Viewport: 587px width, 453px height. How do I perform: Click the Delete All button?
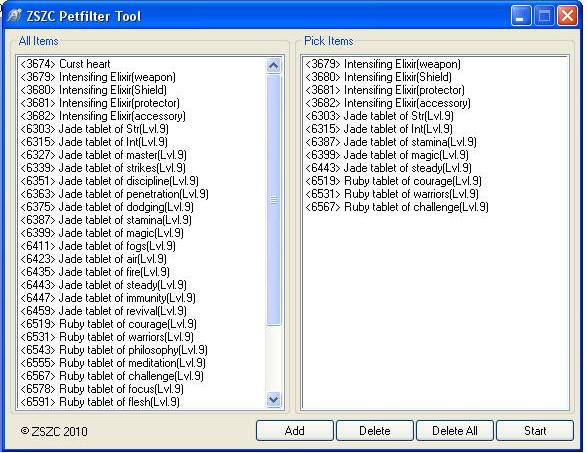coord(455,431)
